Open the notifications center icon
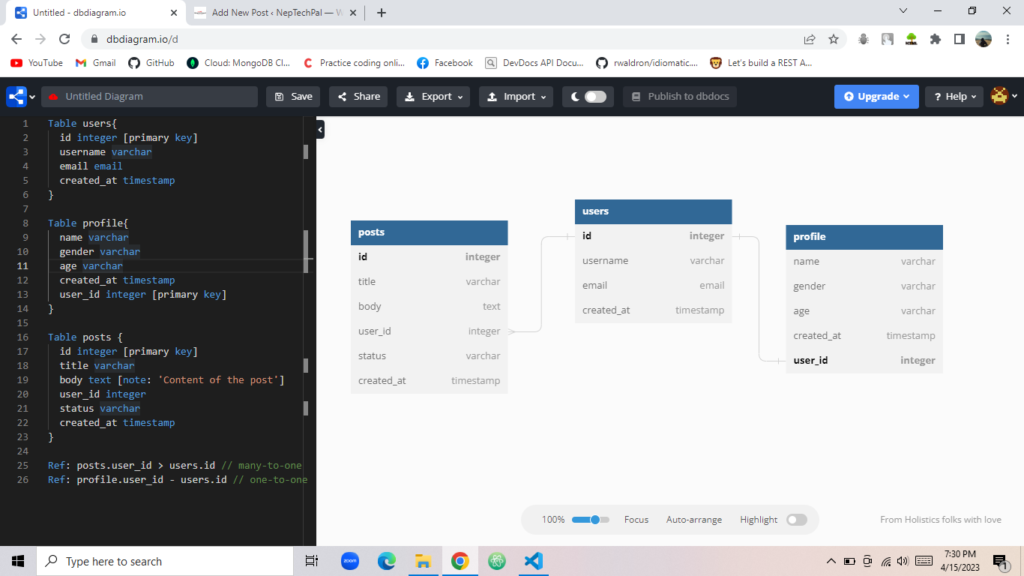This screenshot has width=1024, height=576. (x=1001, y=562)
